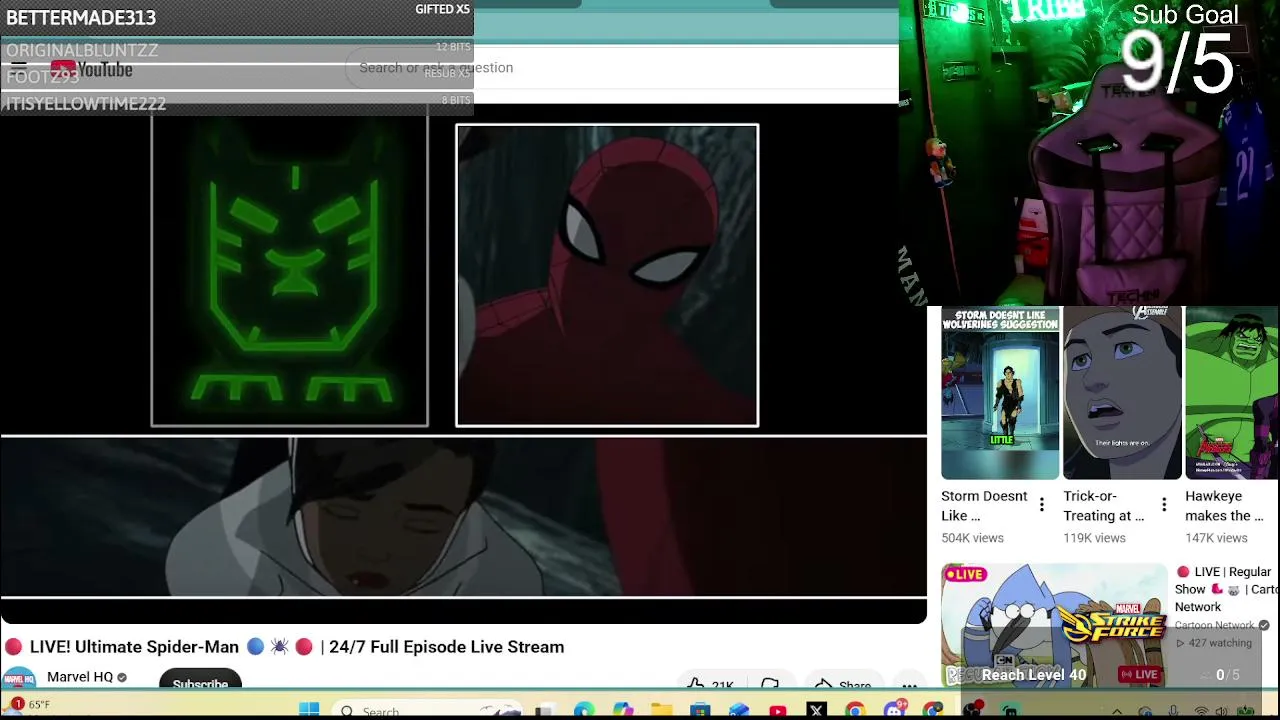Open the 'Storm Doesnt Like' Short thumbnail
The height and width of the screenshot is (720, 1280).
coord(1000,394)
